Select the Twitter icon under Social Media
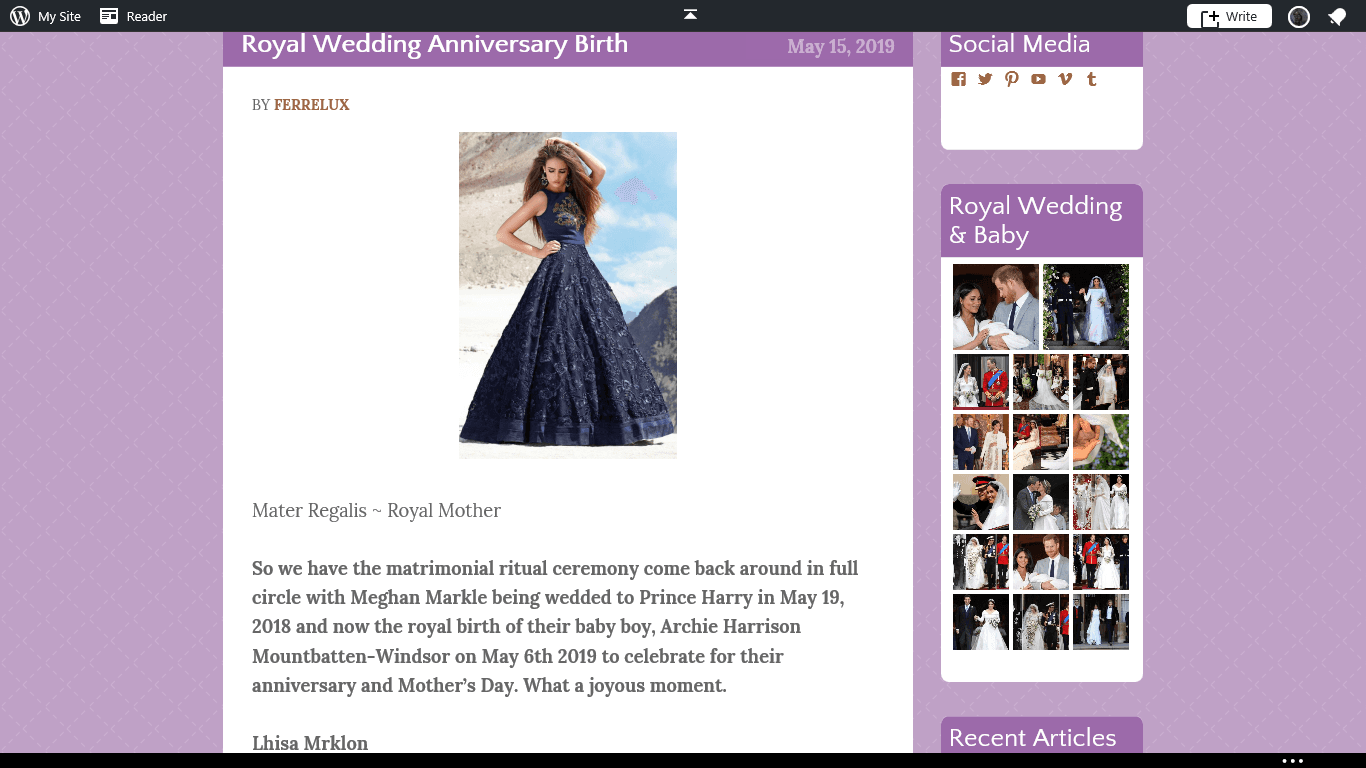This screenshot has height=768, width=1366. click(x=985, y=79)
